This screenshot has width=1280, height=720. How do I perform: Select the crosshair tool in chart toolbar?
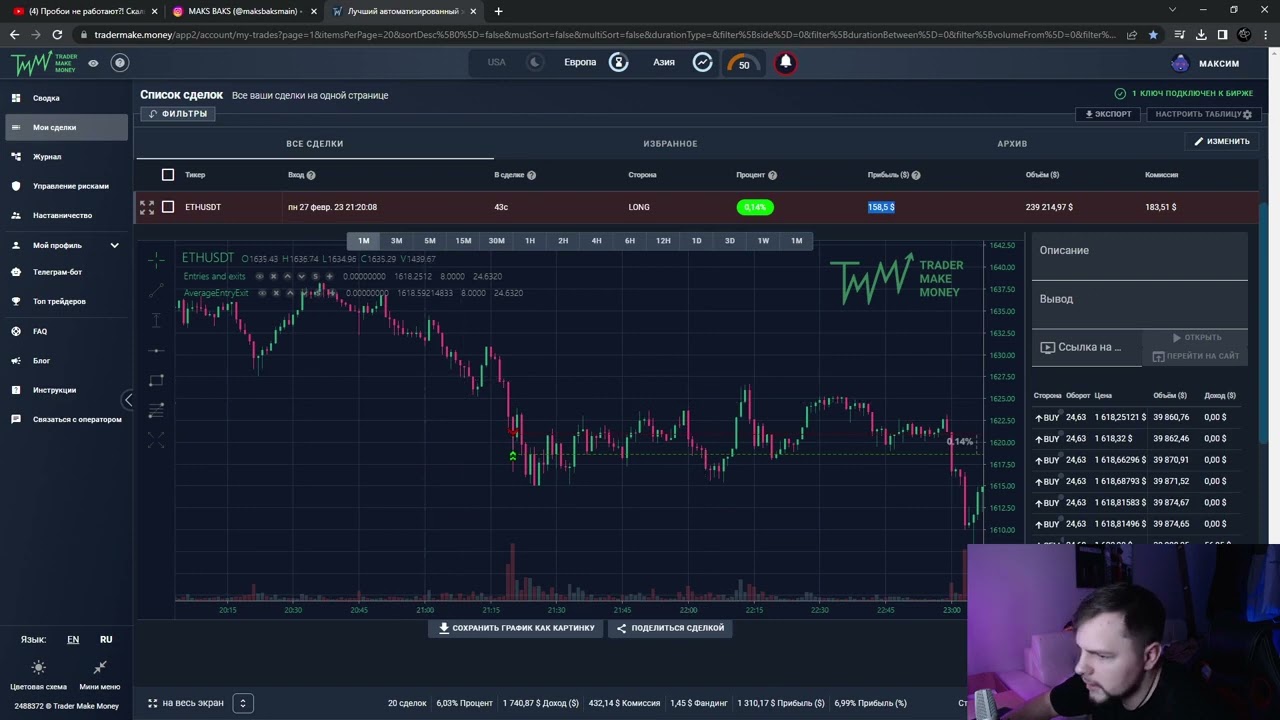pos(156,260)
